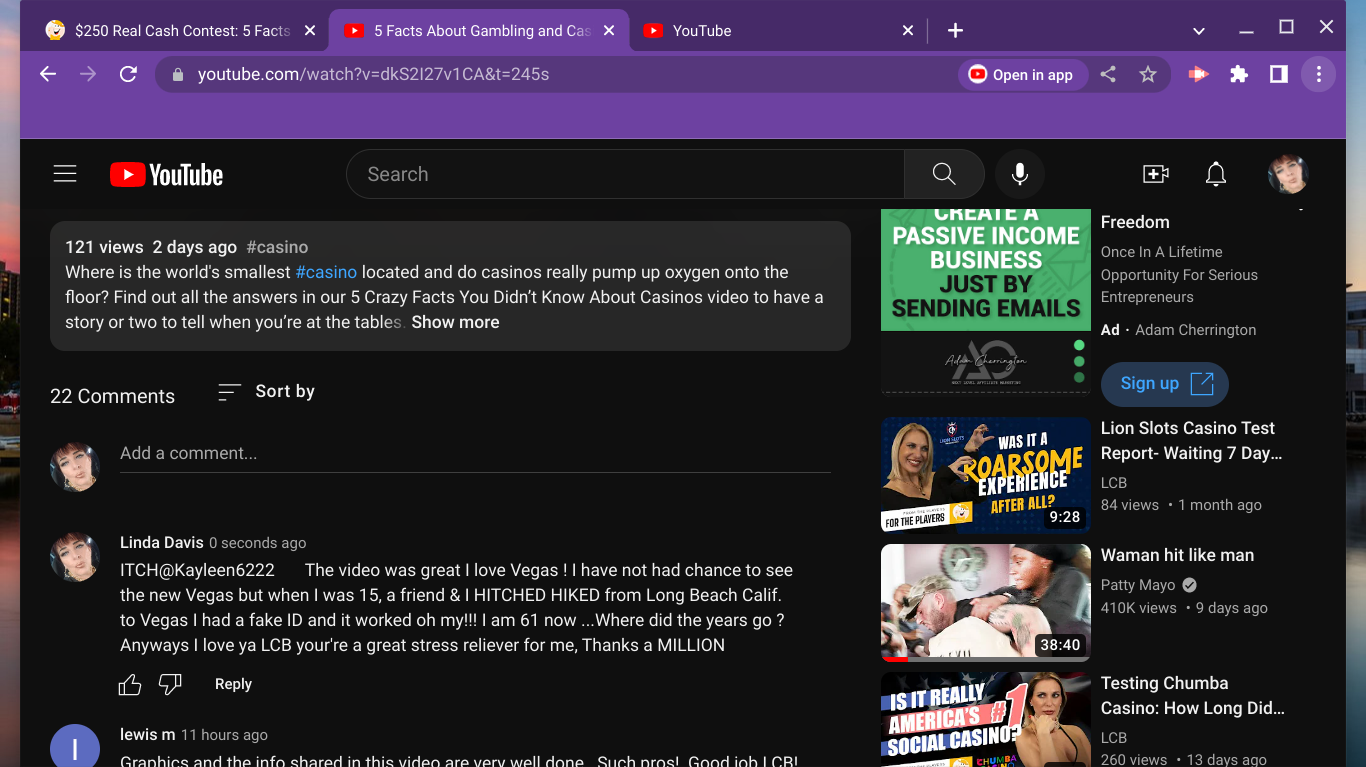Expand description with Show more
Screen dimensions: 1366x767
click(455, 322)
